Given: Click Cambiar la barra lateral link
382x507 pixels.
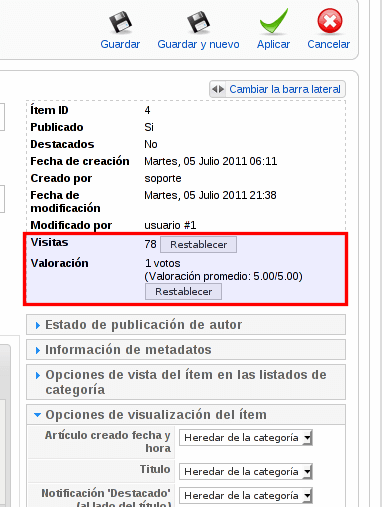Looking at the screenshot, I should pyautogui.click(x=285, y=89).
